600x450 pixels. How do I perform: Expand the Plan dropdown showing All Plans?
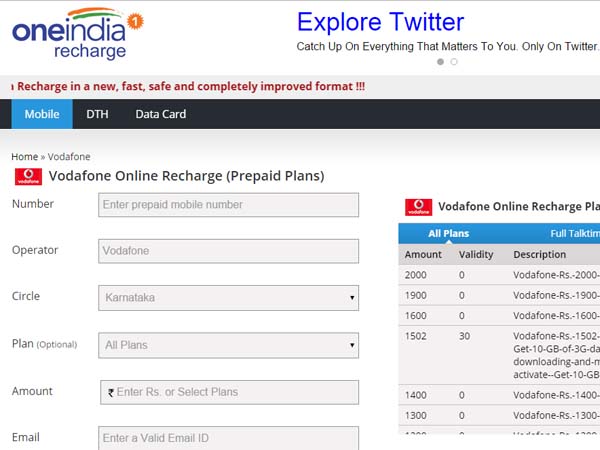pos(229,345)
